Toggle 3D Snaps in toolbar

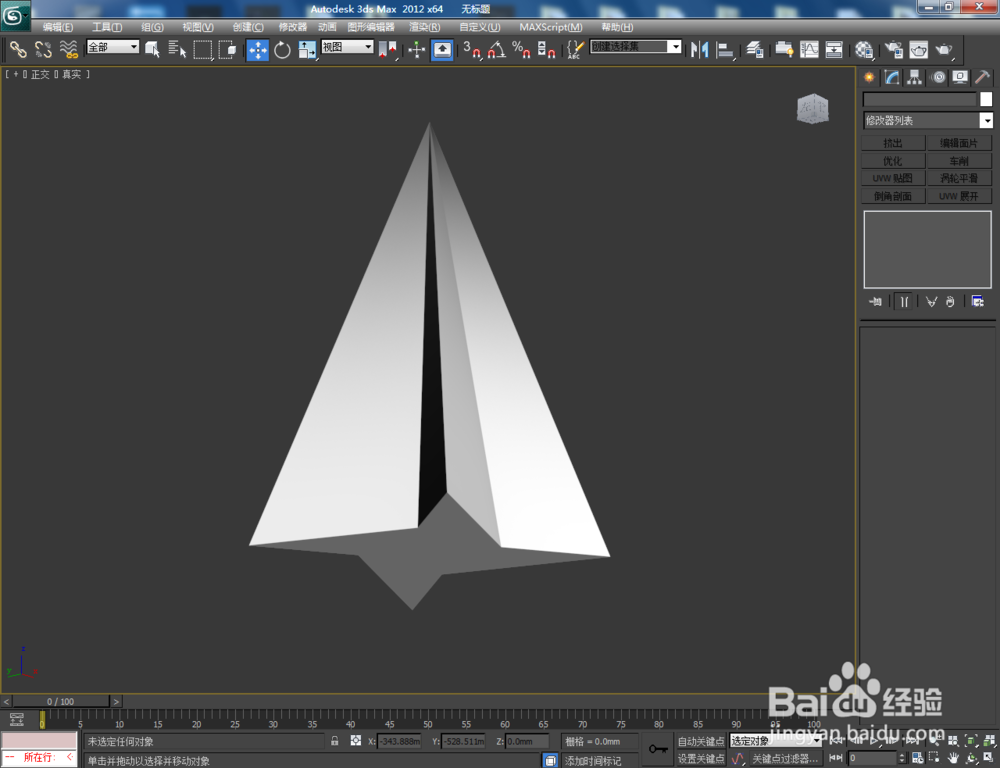click(x=472, y=50)
